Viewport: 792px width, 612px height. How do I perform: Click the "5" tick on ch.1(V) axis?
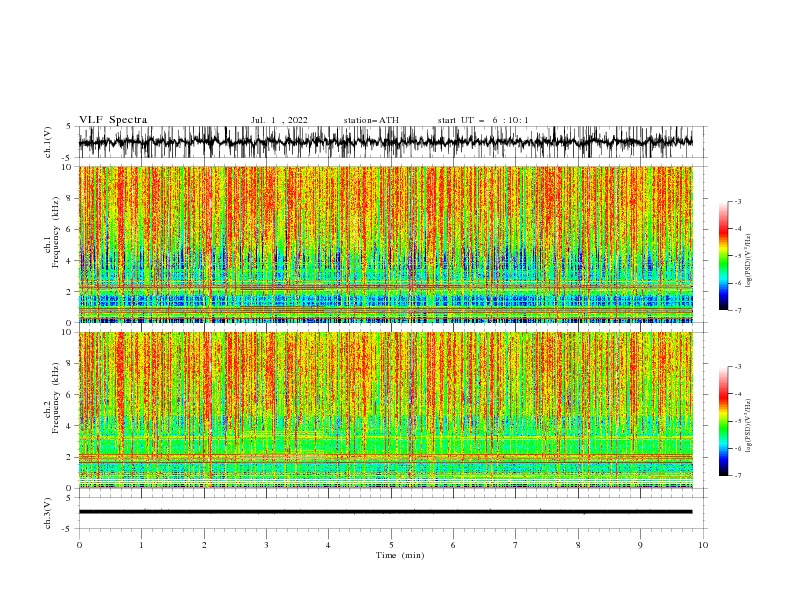(69, 127)
